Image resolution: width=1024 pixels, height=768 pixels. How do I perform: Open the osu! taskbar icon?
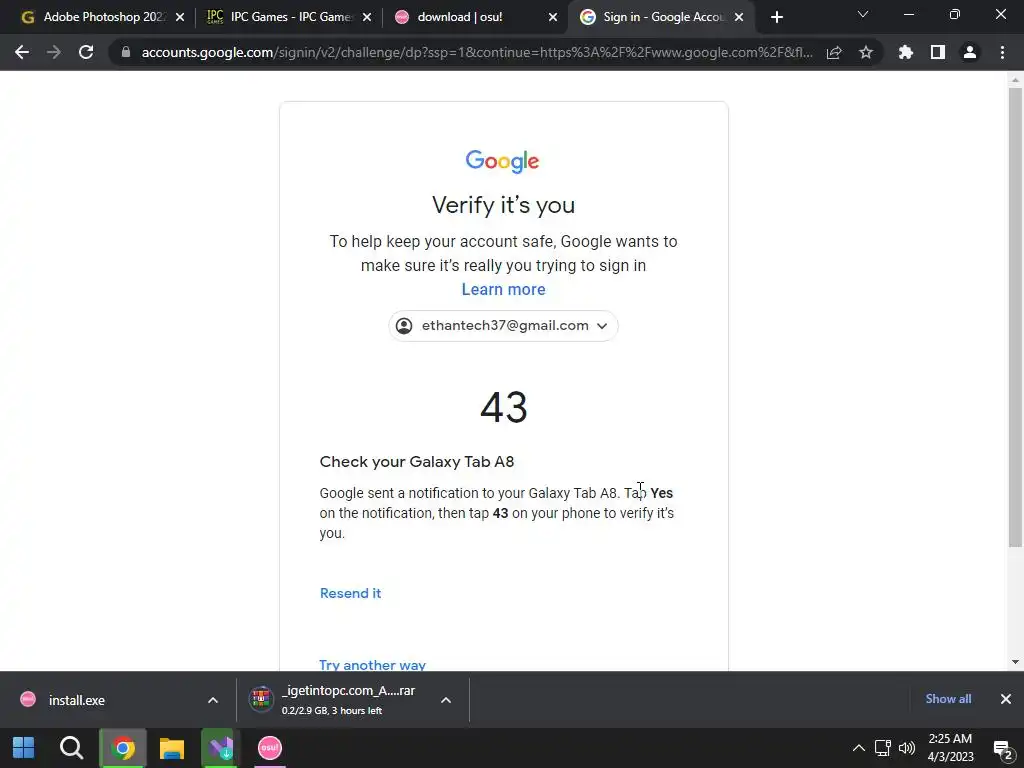[270, 748]
